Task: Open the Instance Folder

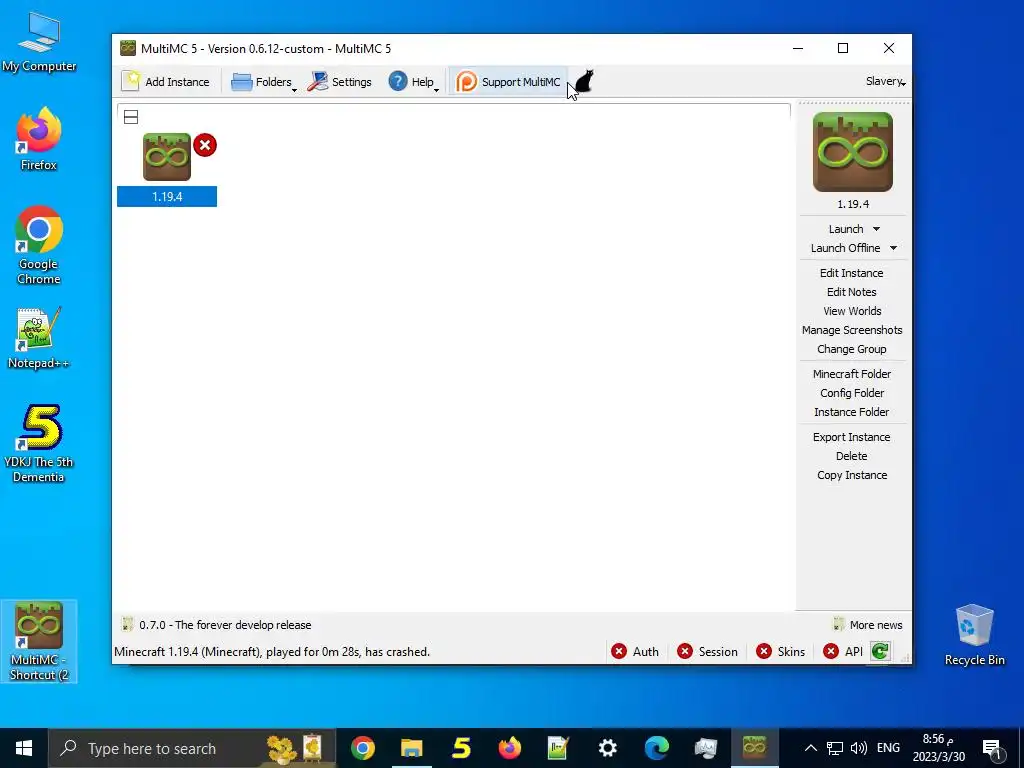Action: 852,411
